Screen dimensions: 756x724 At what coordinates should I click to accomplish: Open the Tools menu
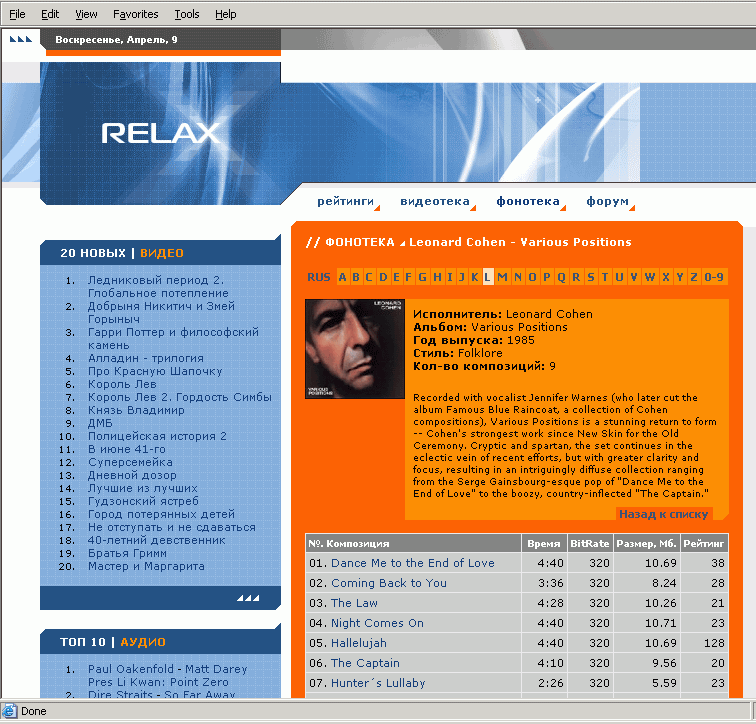click(186, 14)
